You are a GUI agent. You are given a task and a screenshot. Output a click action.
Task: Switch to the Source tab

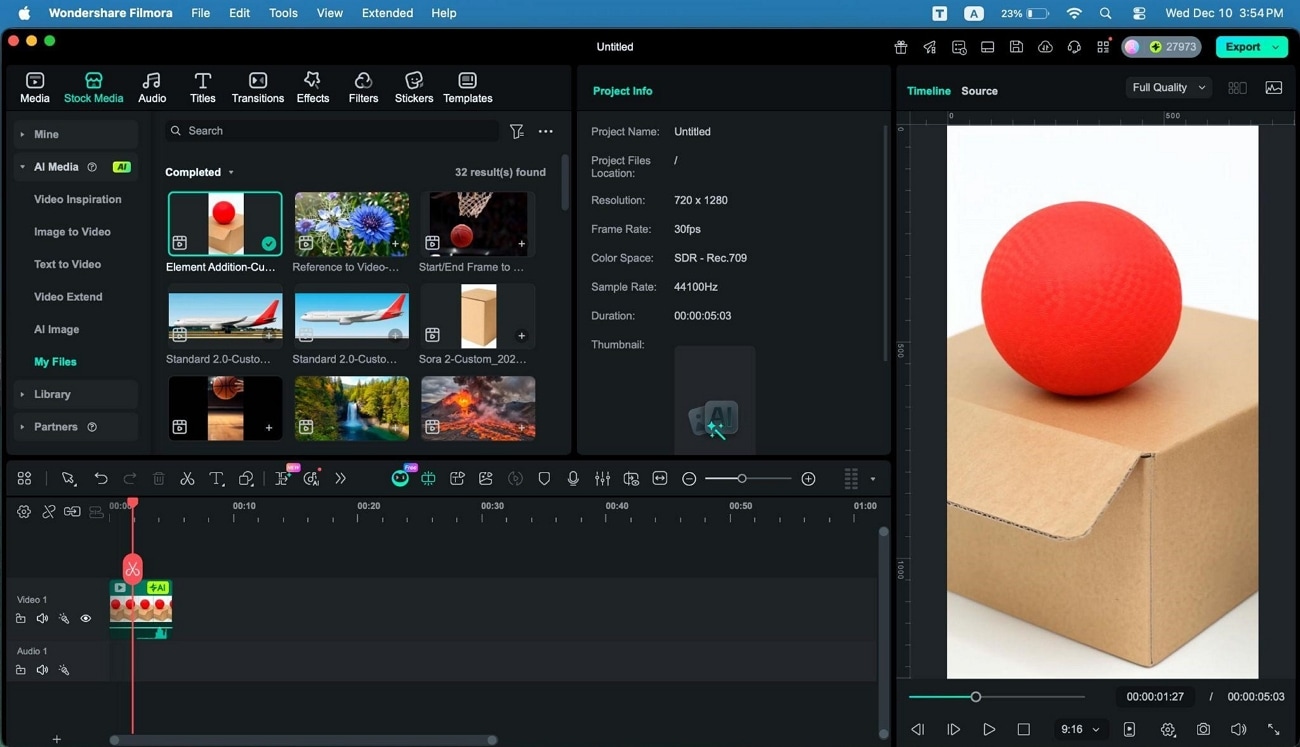coord(978,90)
